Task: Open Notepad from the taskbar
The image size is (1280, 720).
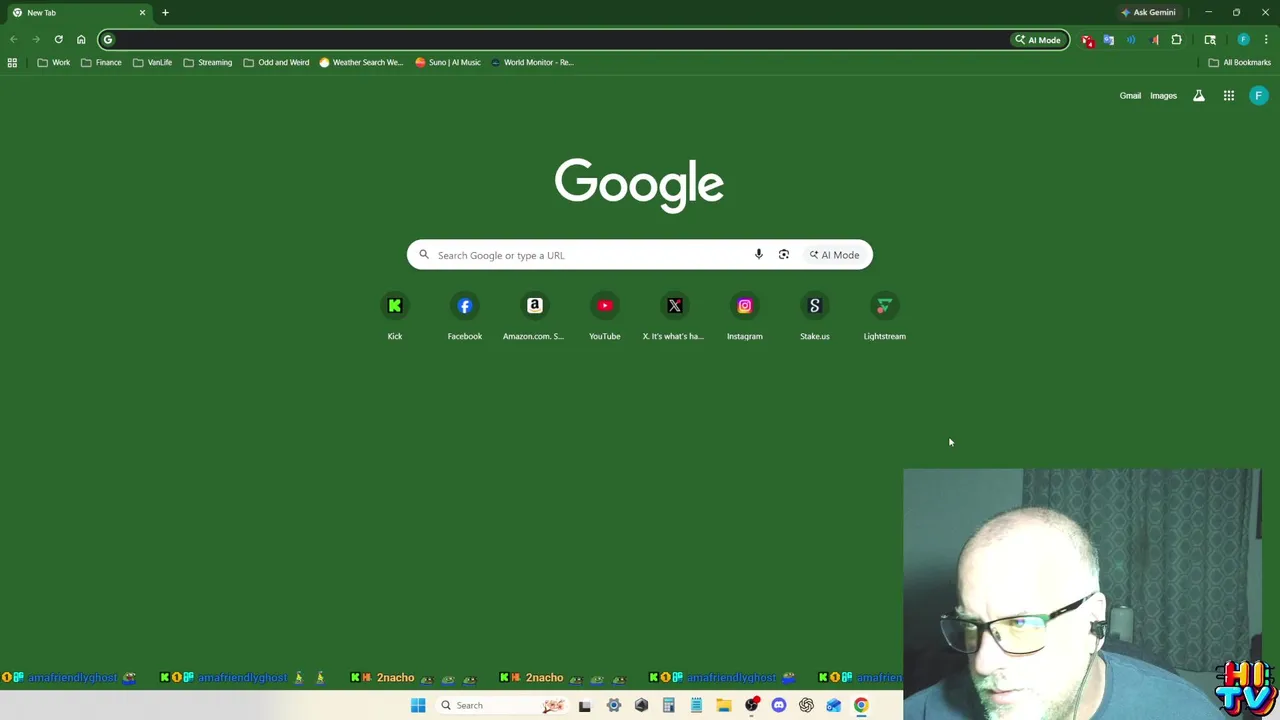Action: 696,705
